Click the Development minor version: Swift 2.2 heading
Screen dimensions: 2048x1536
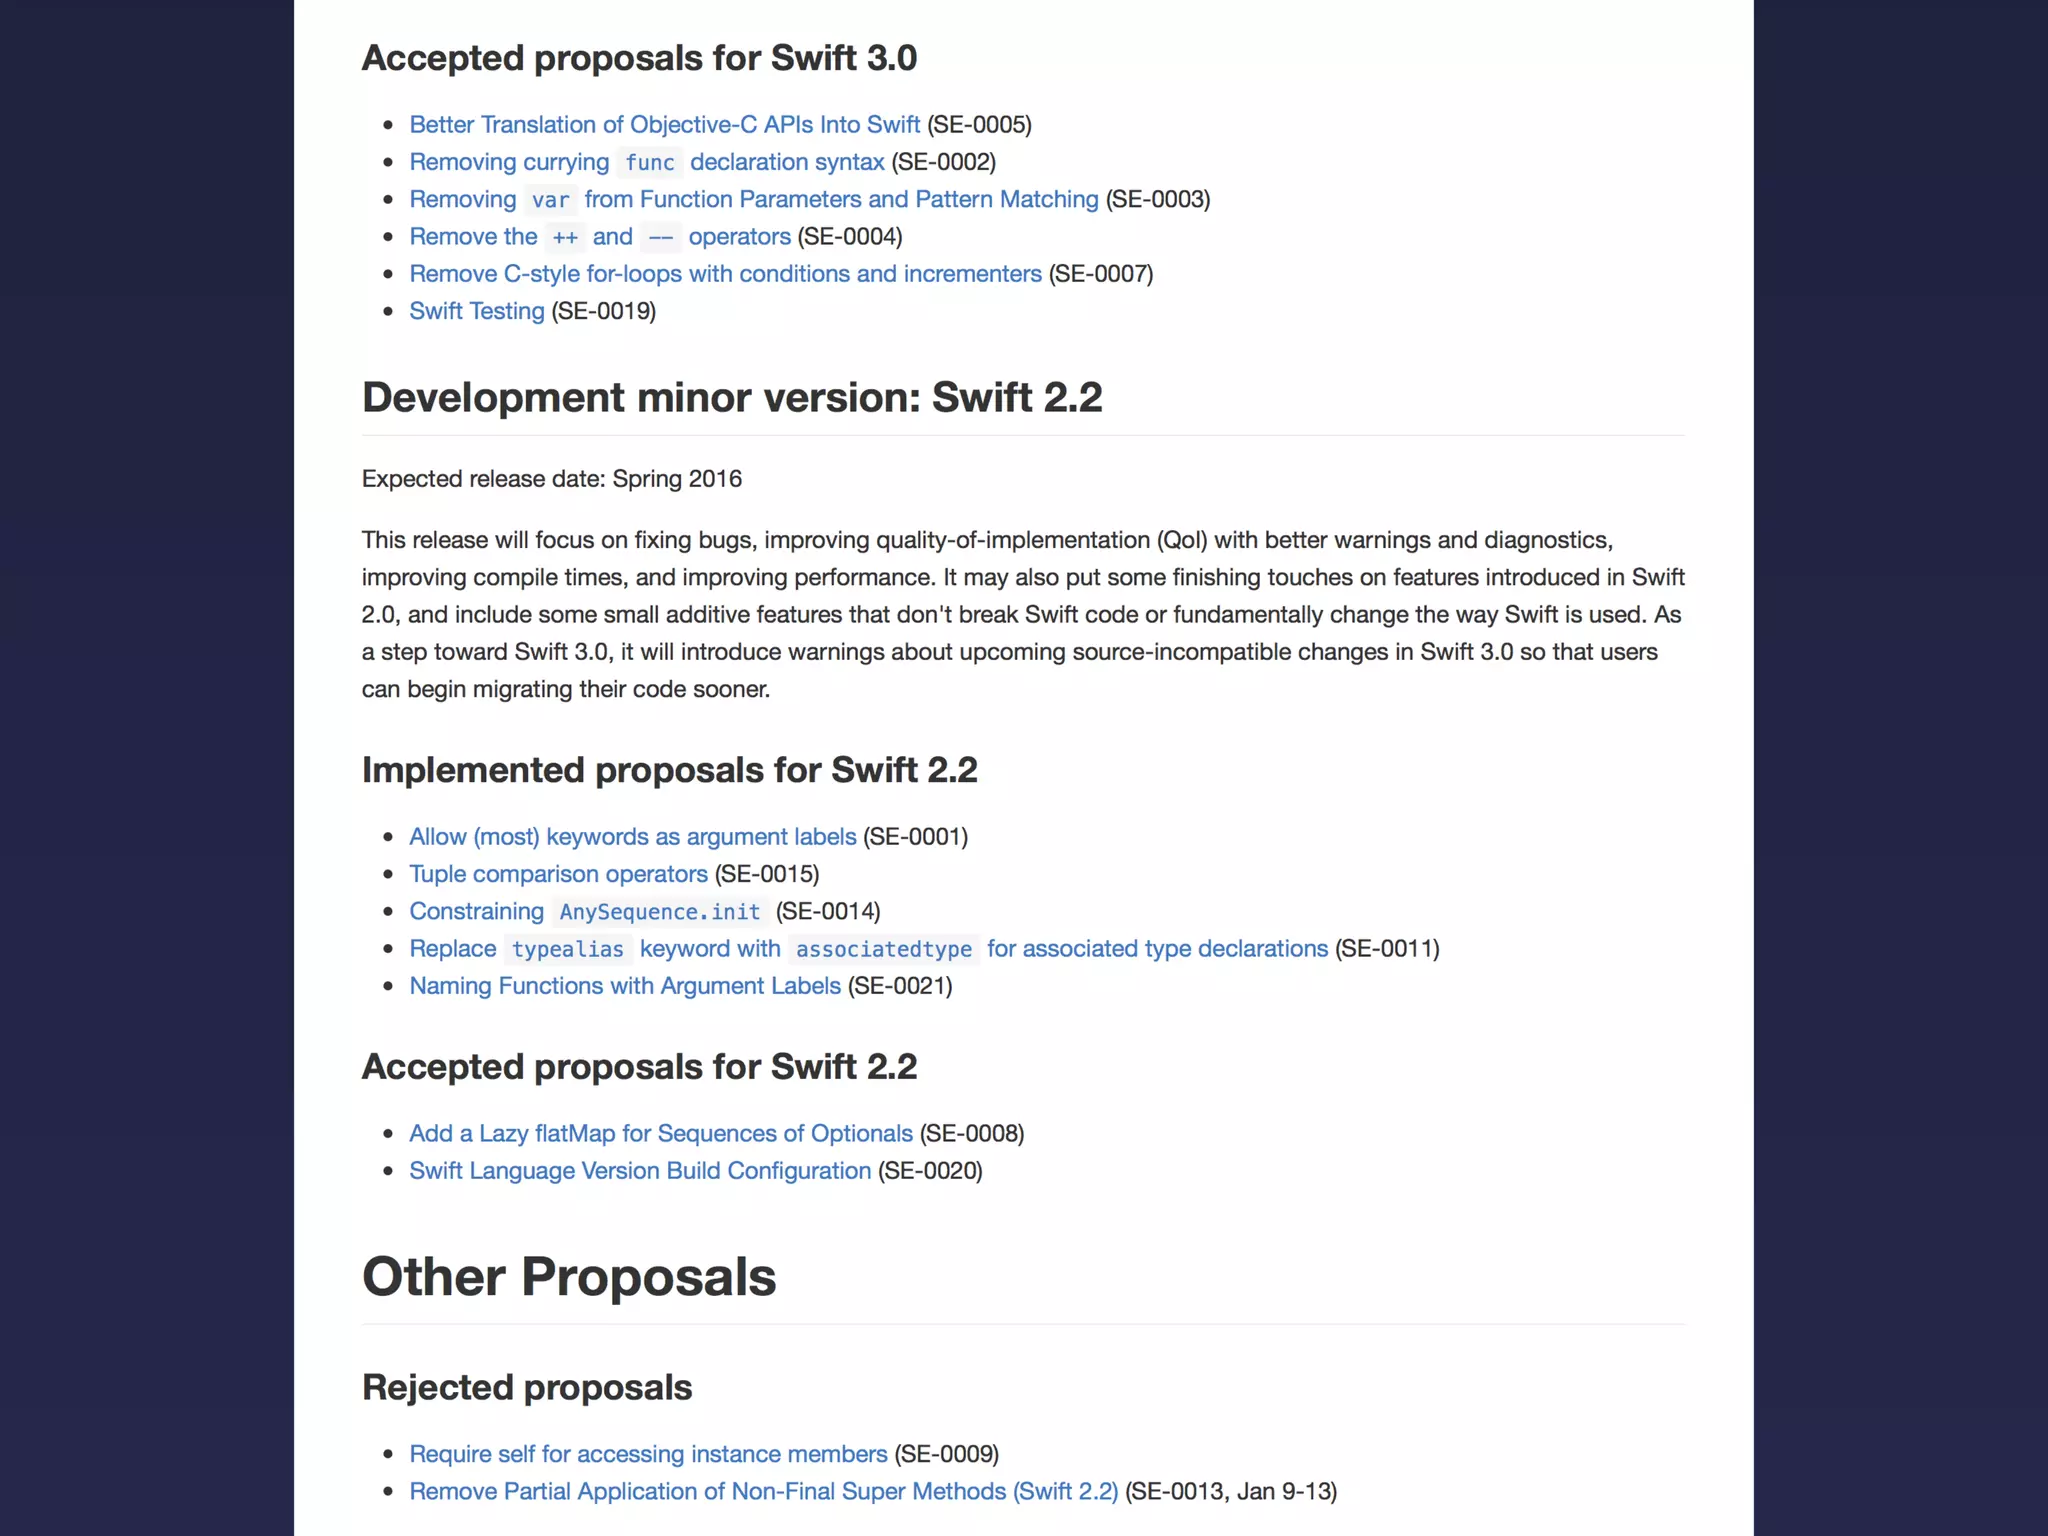point(731,398)
